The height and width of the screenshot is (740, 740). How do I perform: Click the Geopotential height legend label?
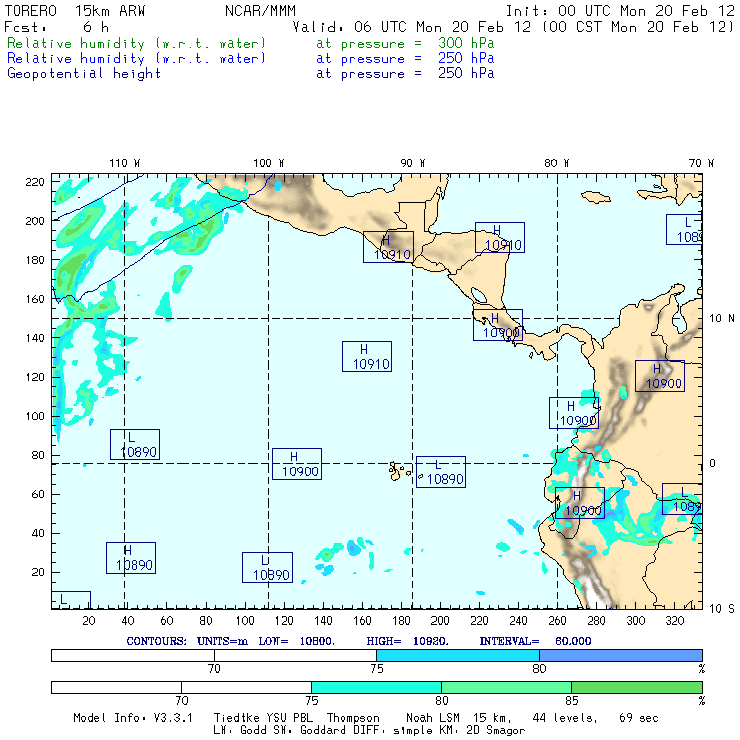(84, 73)
